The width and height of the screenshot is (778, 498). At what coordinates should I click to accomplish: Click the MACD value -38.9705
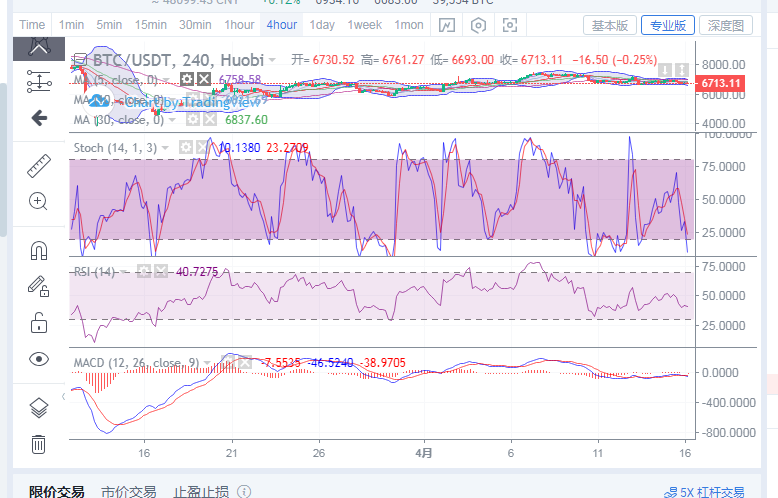coord(384,363)
